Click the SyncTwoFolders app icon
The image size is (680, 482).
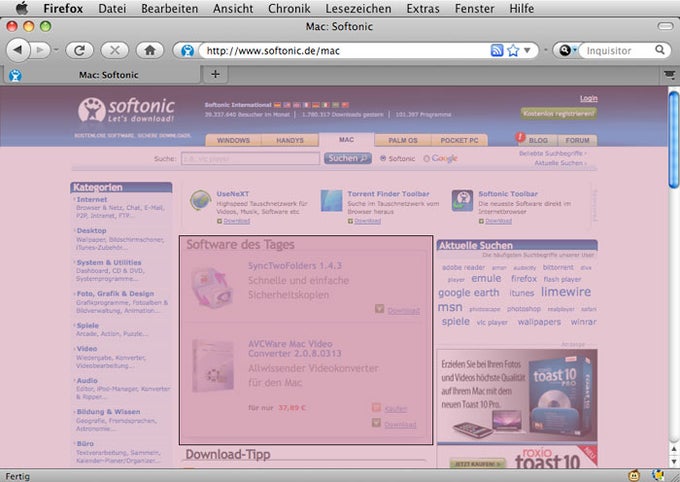[212, 287]
